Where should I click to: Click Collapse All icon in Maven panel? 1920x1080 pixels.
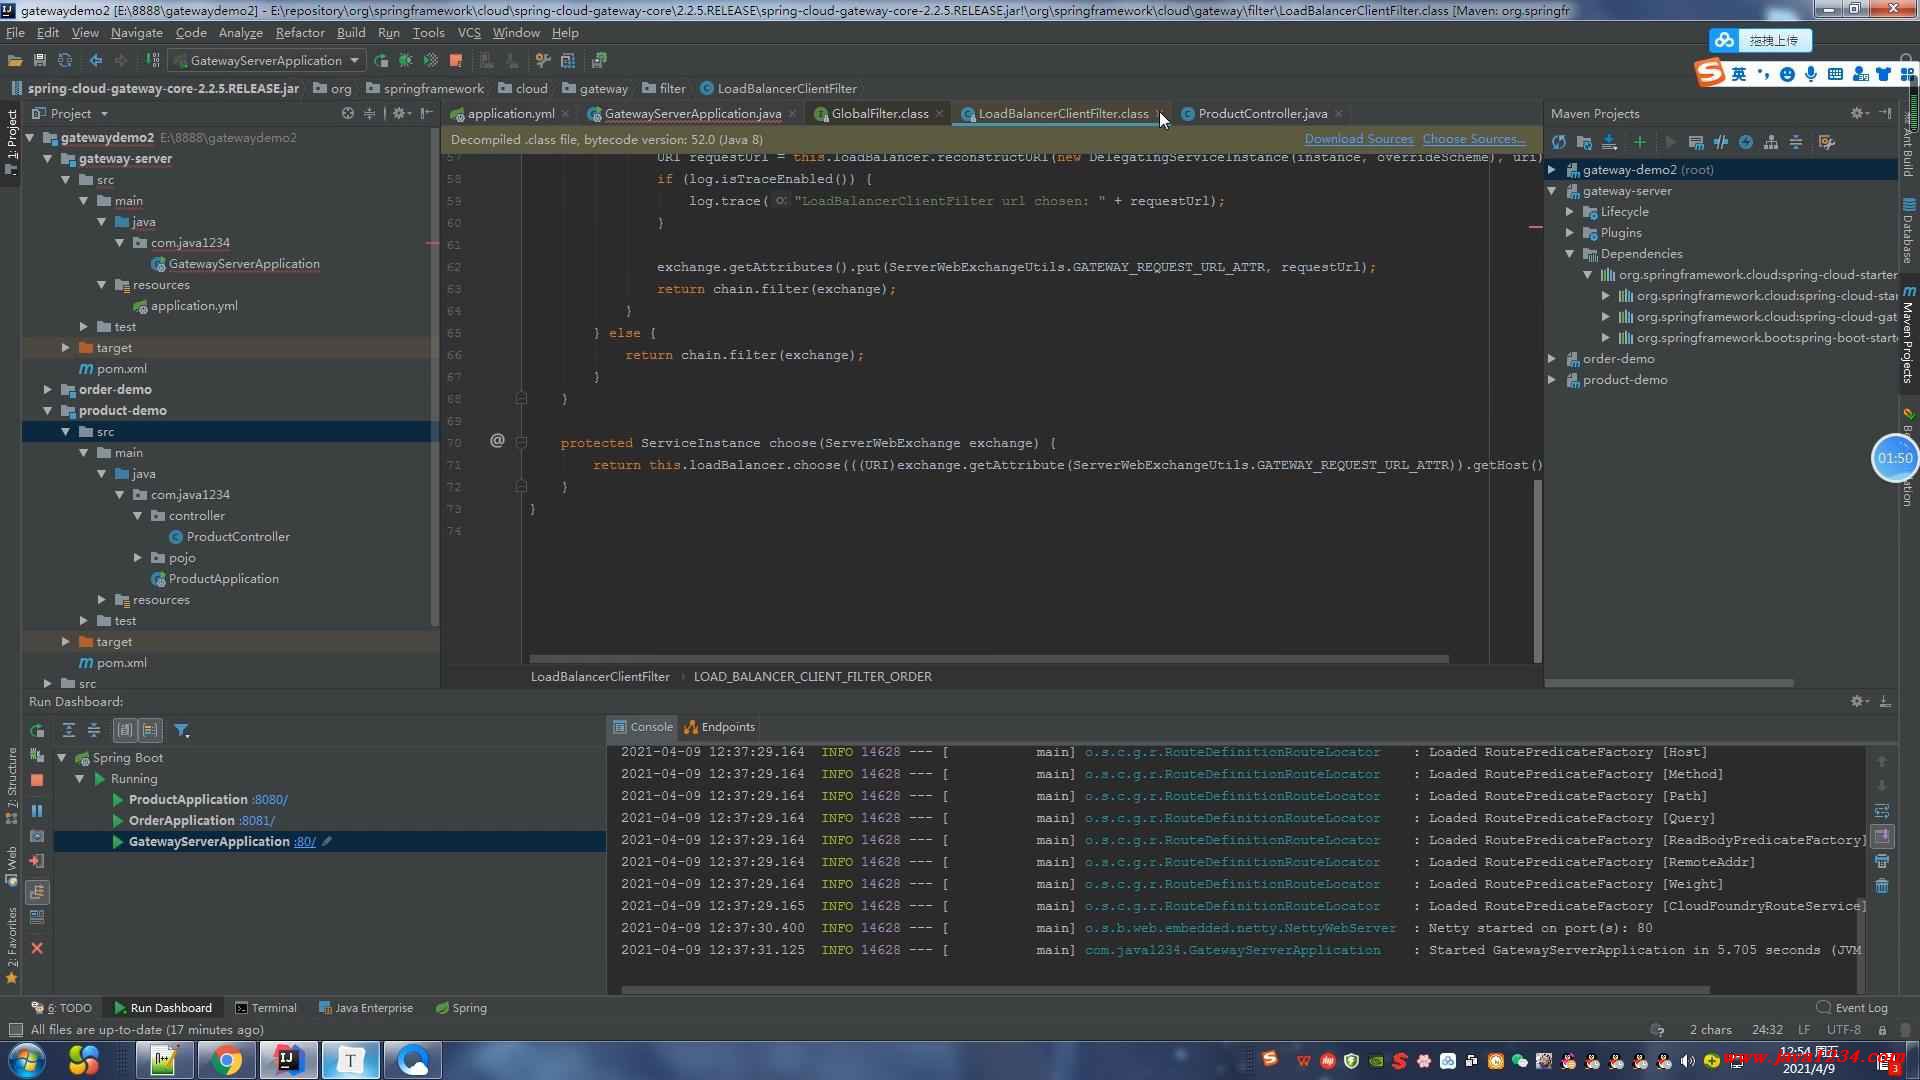point(1796,142)
